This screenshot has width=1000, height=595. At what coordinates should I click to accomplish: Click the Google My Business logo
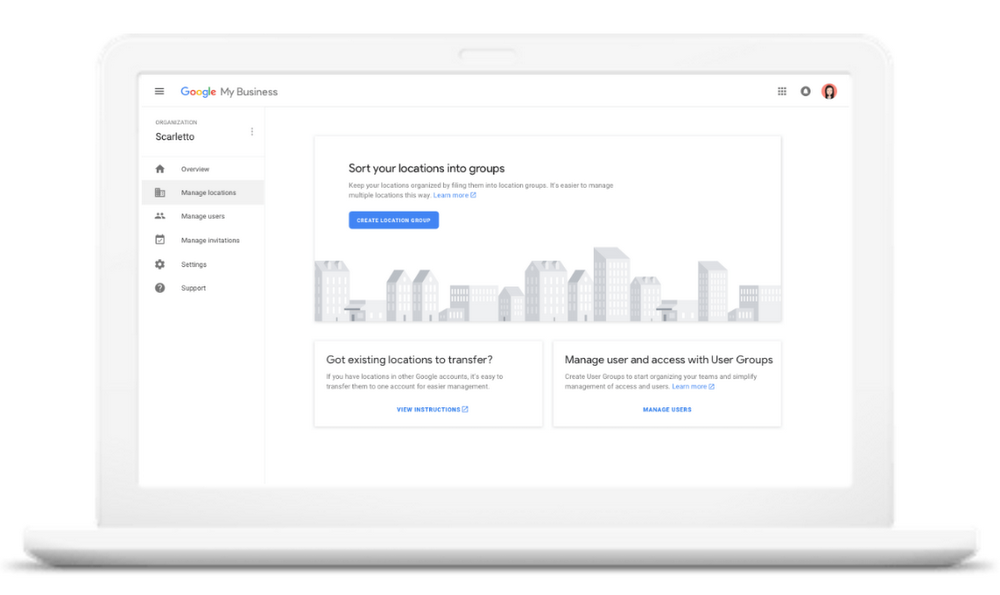click(x=229, y=92)
